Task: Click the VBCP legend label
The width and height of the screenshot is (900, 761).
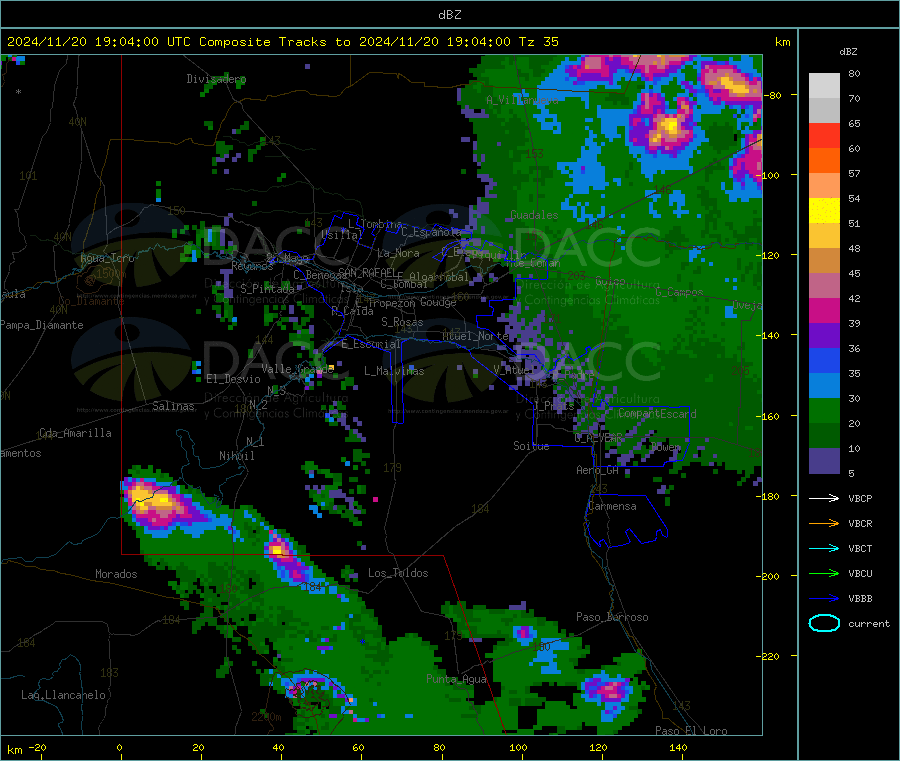Action: [x=860, y=498]
